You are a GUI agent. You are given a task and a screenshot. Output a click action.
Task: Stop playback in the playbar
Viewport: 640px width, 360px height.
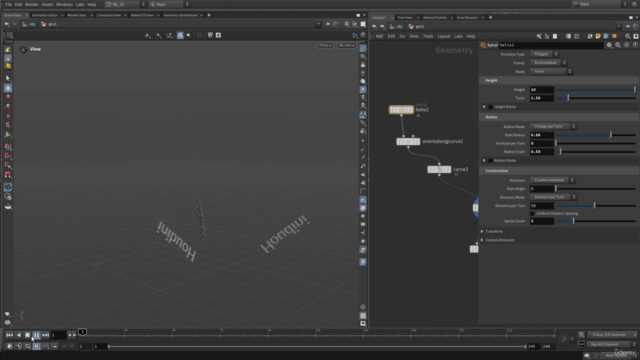[x=27, y=335]
